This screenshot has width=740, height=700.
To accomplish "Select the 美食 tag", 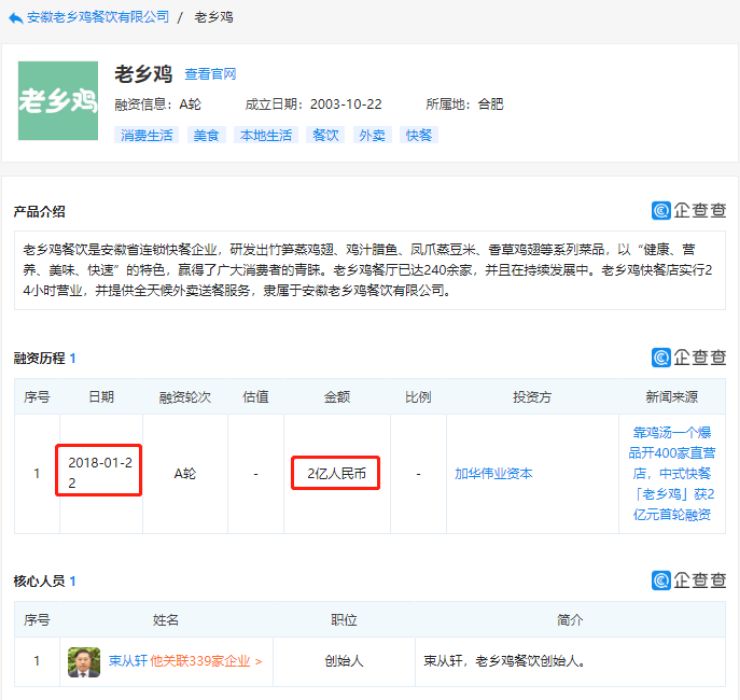I will coord(206,135).
